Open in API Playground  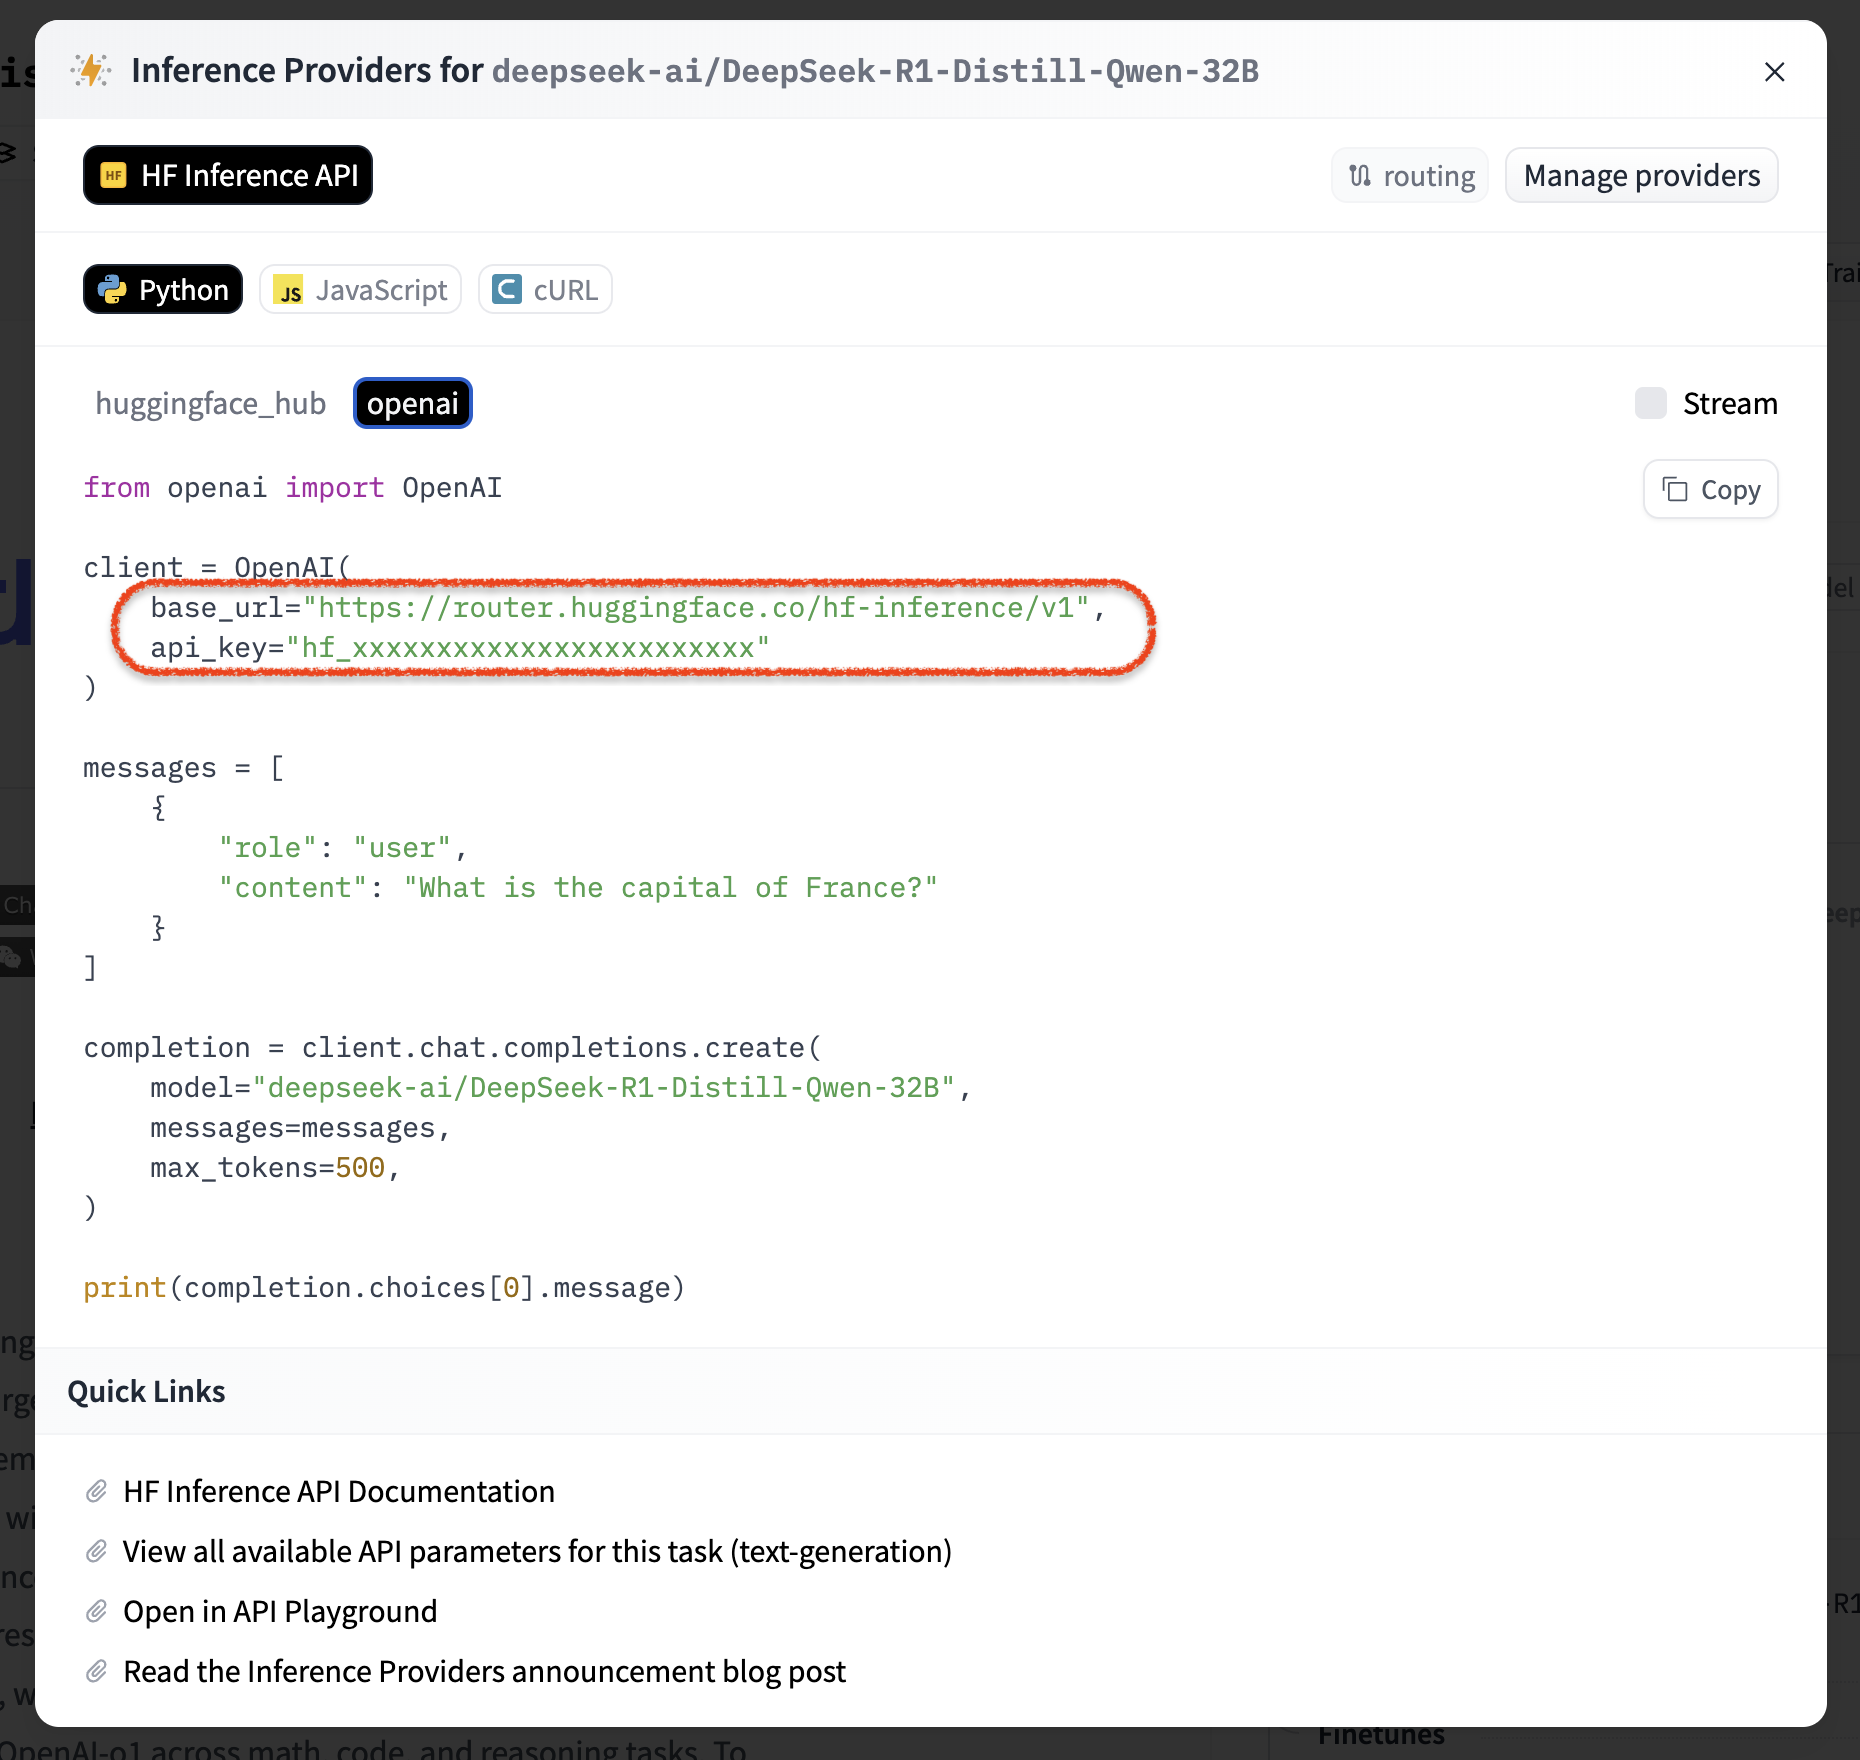[280, 1612]
